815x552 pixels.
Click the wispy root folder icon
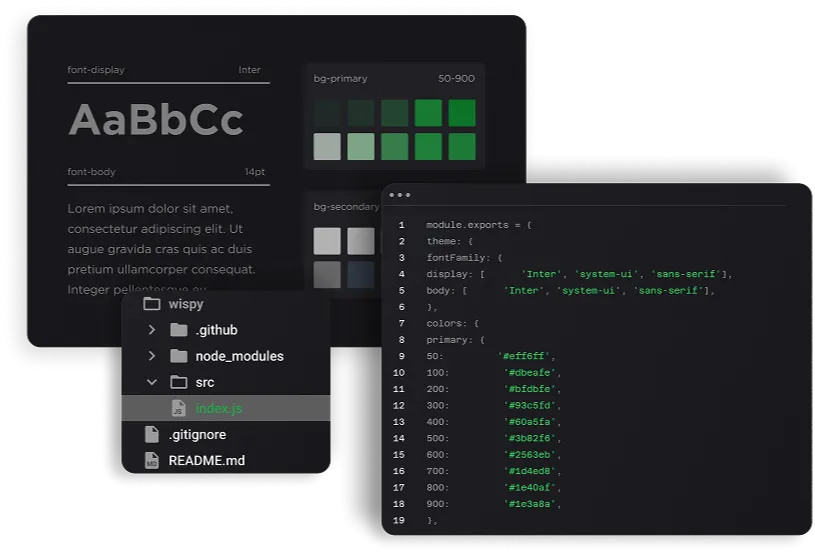click(152, 304)
